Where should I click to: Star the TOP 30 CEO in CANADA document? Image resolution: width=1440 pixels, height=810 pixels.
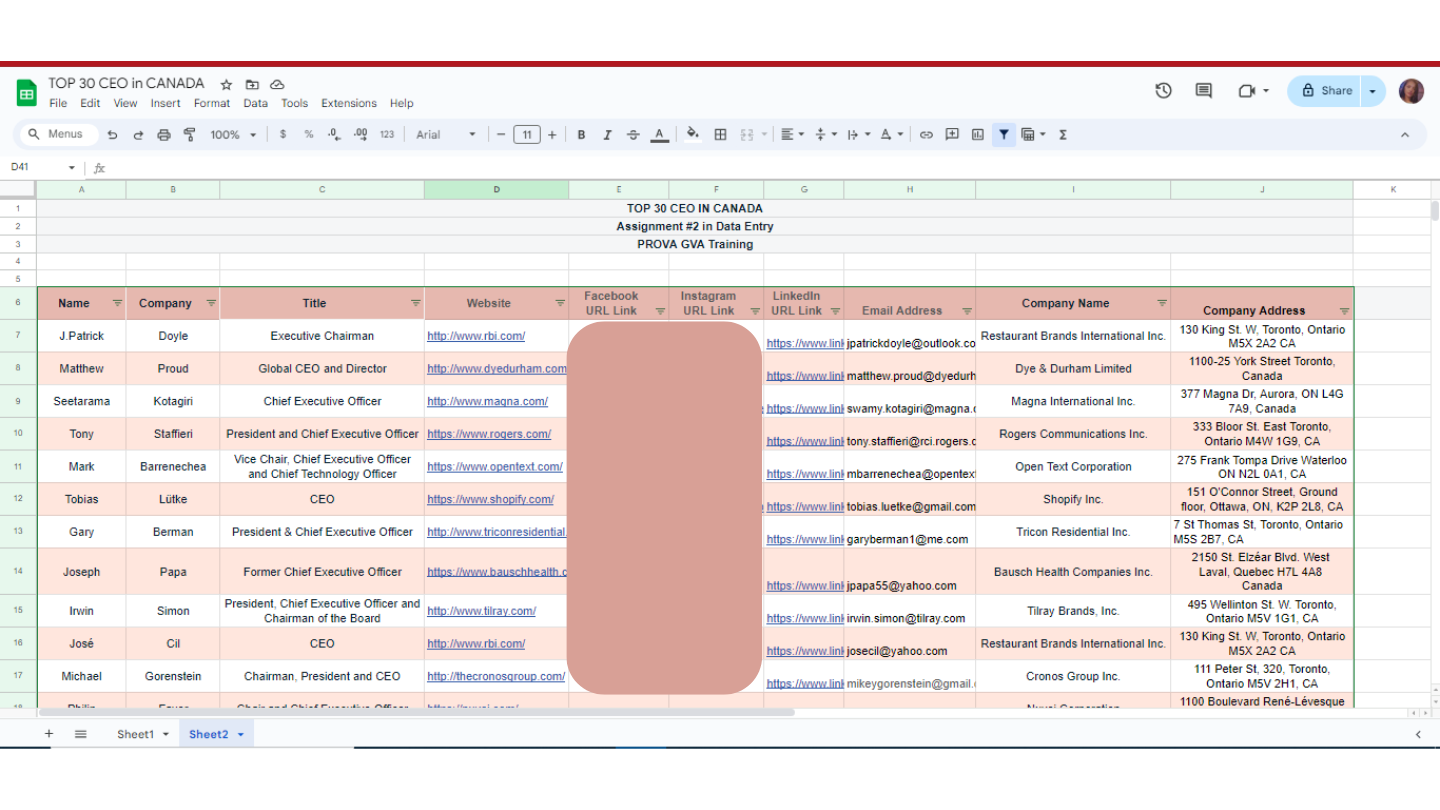pos(227,84)
